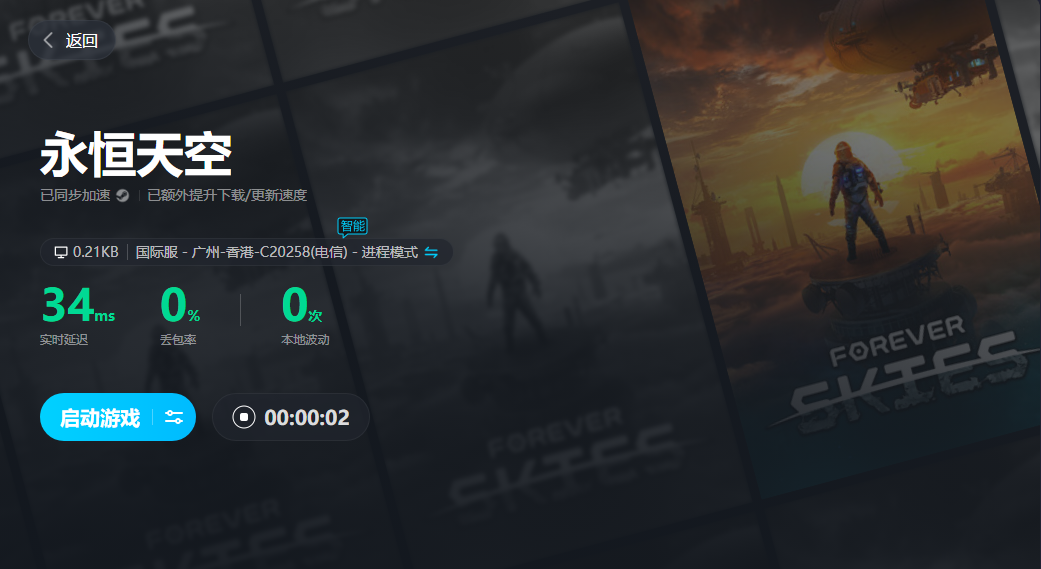Viewport: 1041px width, 569px height.
Task: Go back using the 返回 button
Action: pyautogui.click(x=72, y=41)
